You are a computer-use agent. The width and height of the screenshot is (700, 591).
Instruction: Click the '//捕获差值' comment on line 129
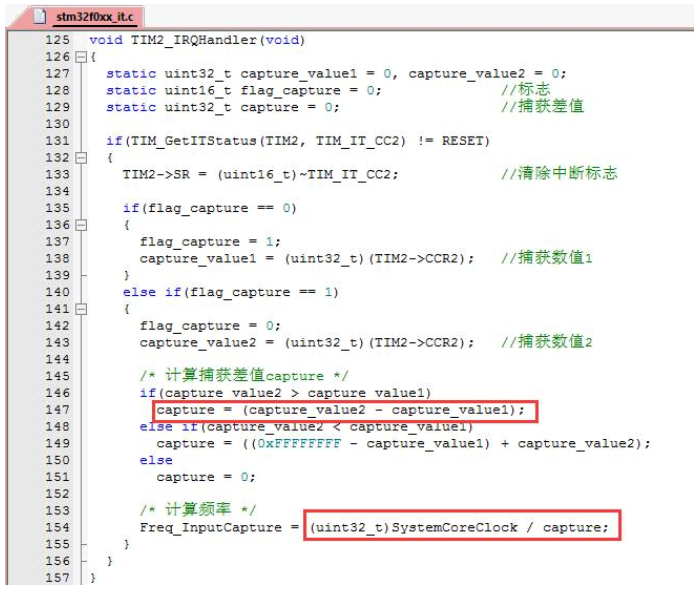coord(542,106)
